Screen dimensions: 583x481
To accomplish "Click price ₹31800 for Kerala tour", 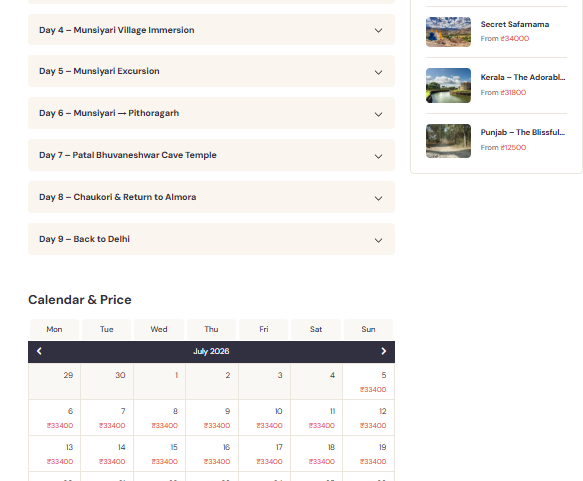I will click(513, 93).
